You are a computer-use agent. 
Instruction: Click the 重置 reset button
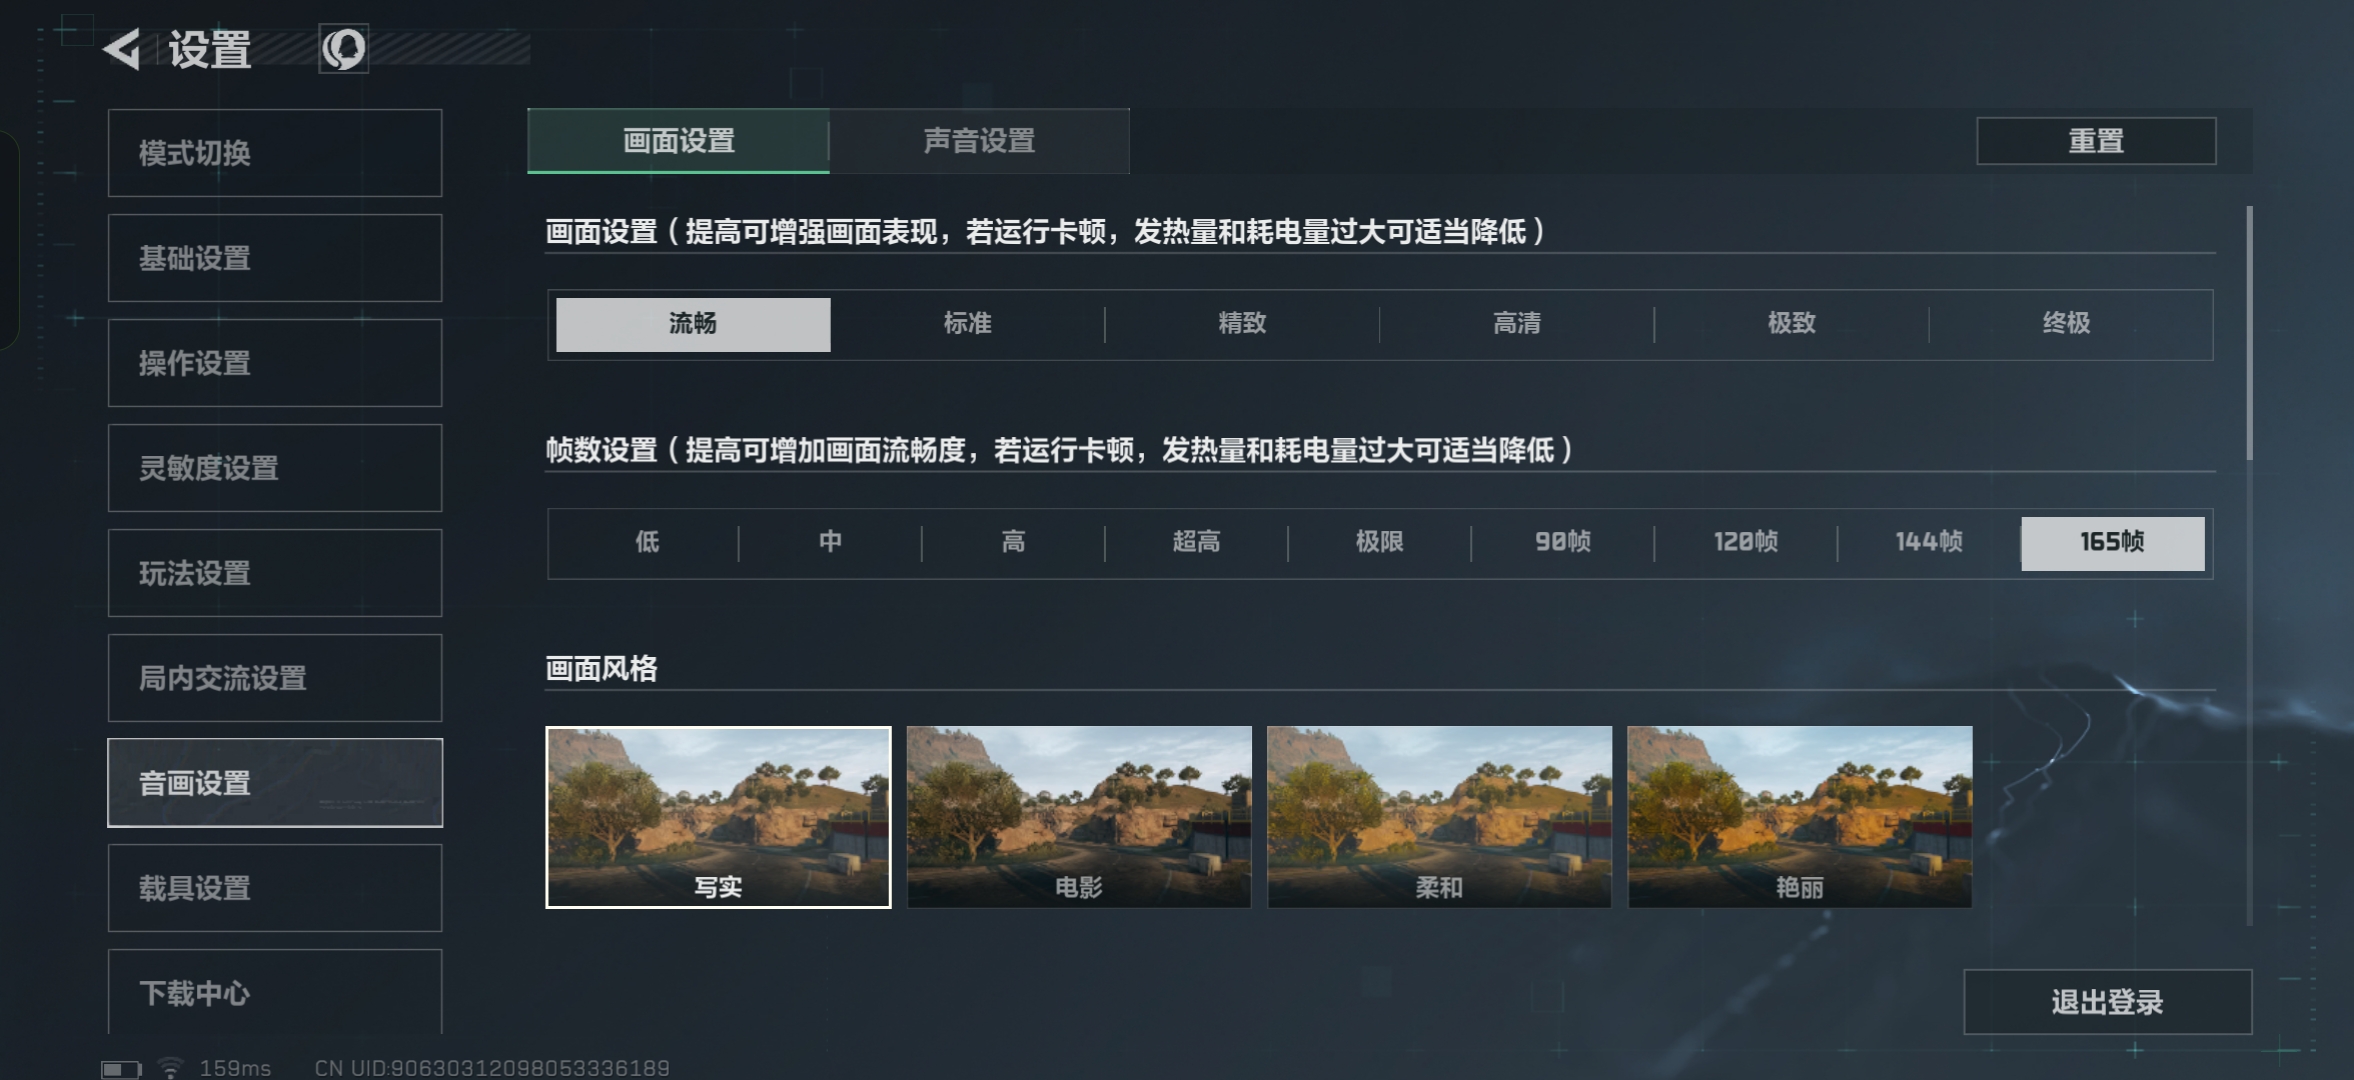tap(2096, 141)
